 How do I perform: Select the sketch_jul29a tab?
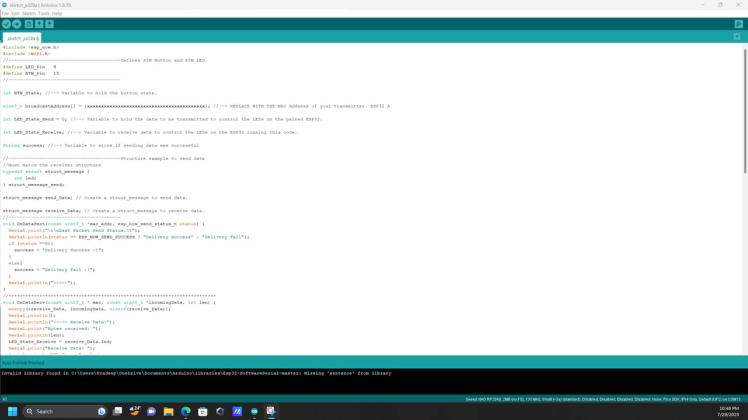coord(22,38)
